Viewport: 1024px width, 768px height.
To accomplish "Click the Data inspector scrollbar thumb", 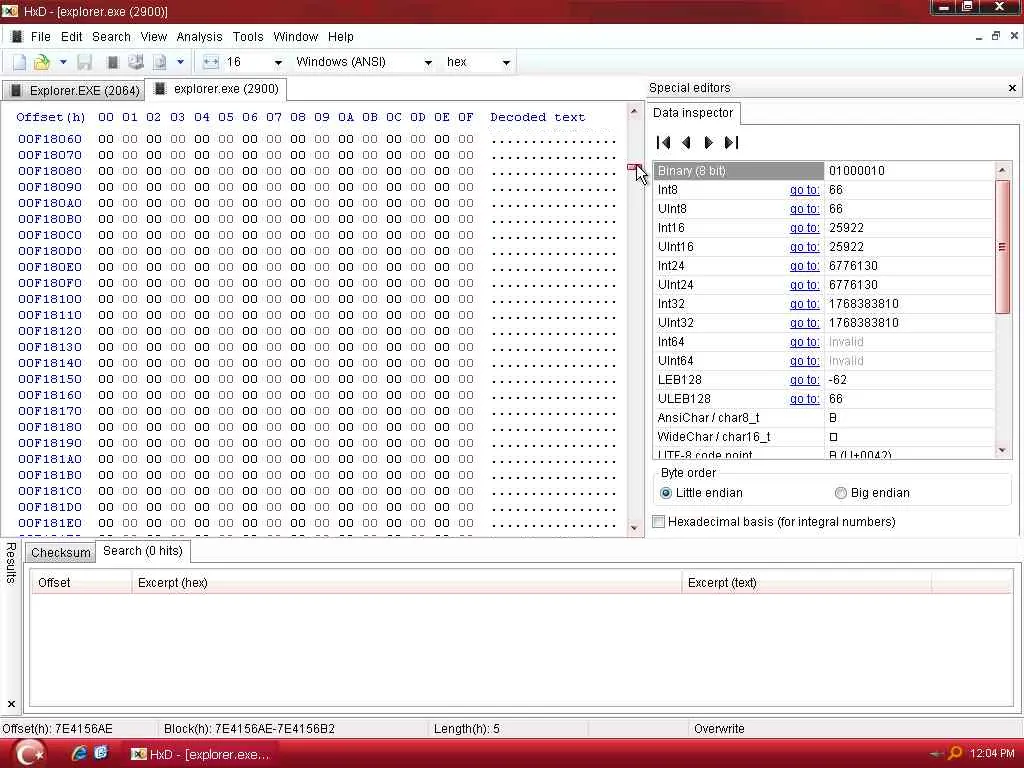I will coord(1002,246).
